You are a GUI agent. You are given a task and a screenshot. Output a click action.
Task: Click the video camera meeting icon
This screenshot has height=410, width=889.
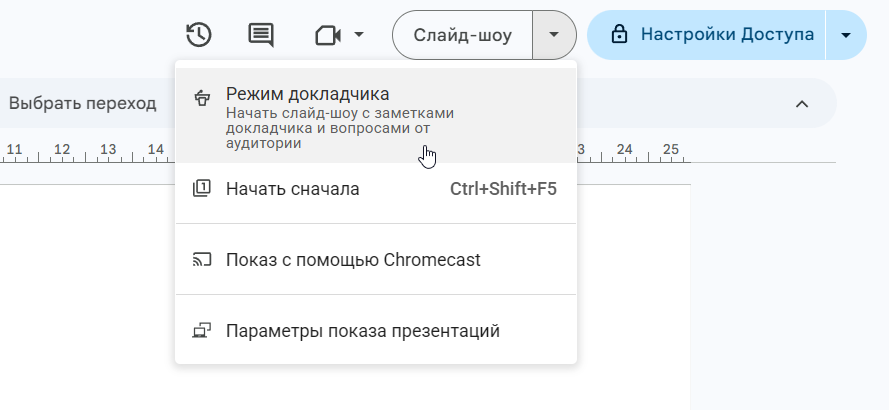(x=328, y=35)
